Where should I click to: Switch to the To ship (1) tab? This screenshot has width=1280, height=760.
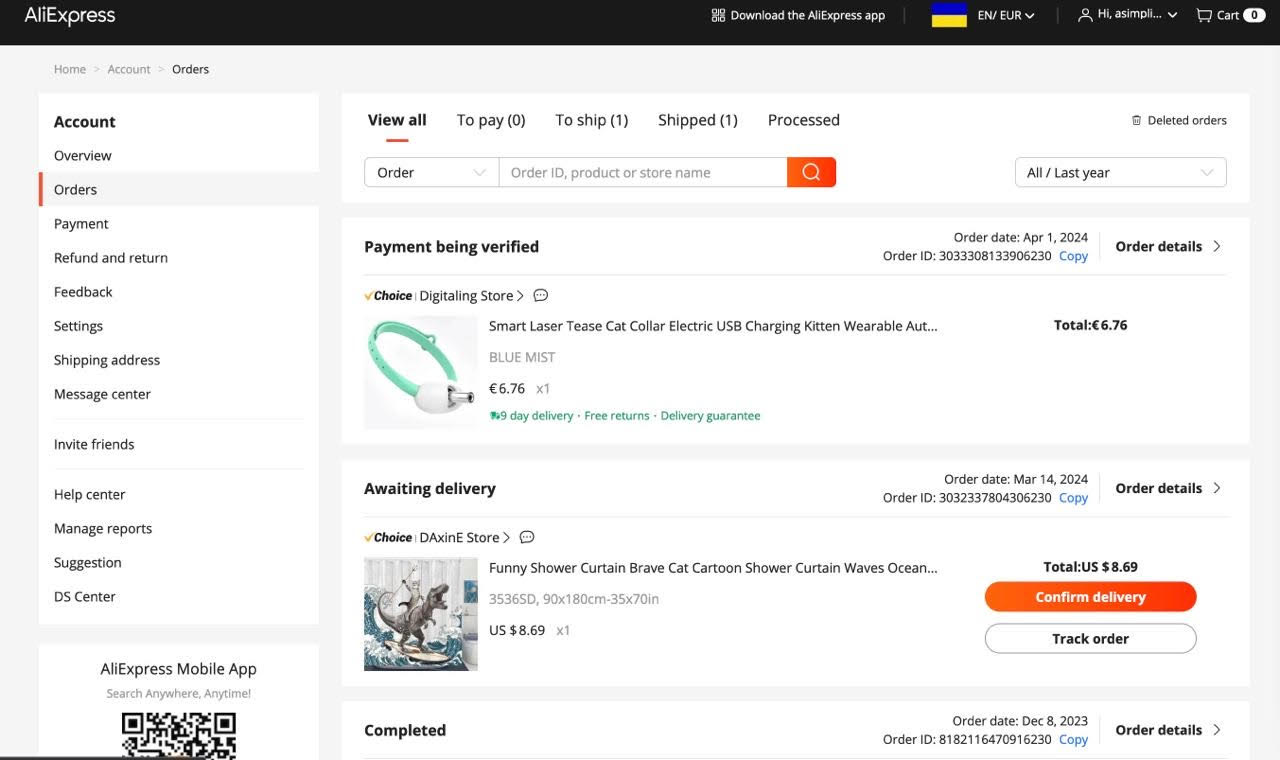[592, 120]
